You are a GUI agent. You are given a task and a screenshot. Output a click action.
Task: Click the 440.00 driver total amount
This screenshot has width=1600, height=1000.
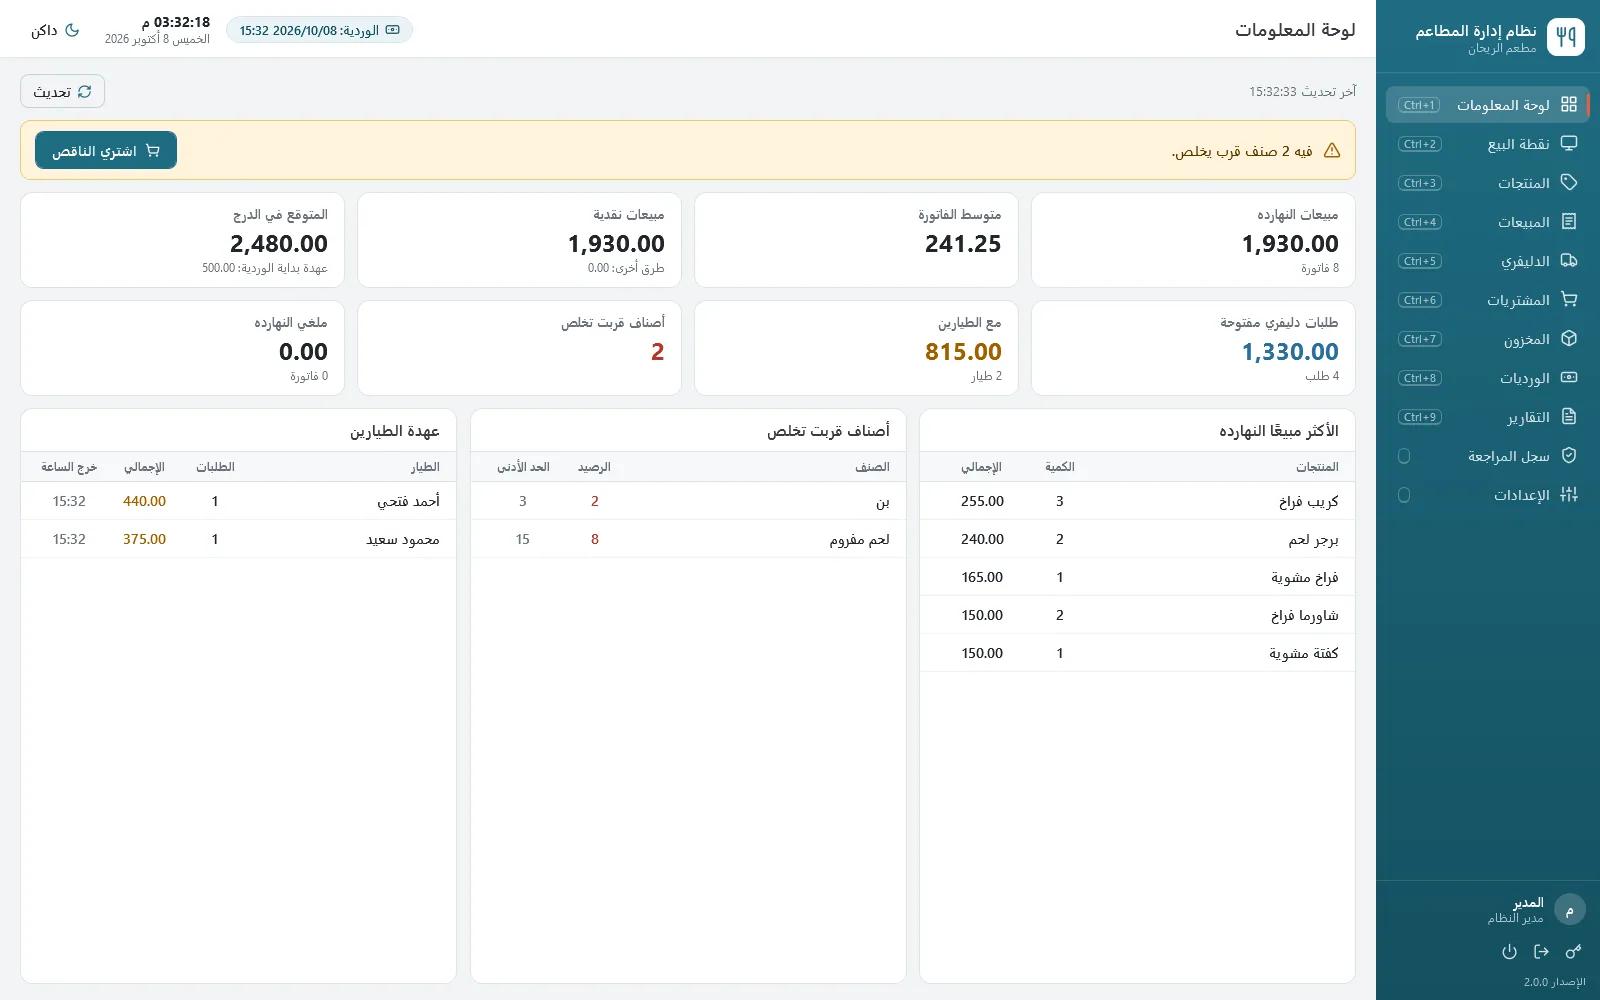[144, 501]
